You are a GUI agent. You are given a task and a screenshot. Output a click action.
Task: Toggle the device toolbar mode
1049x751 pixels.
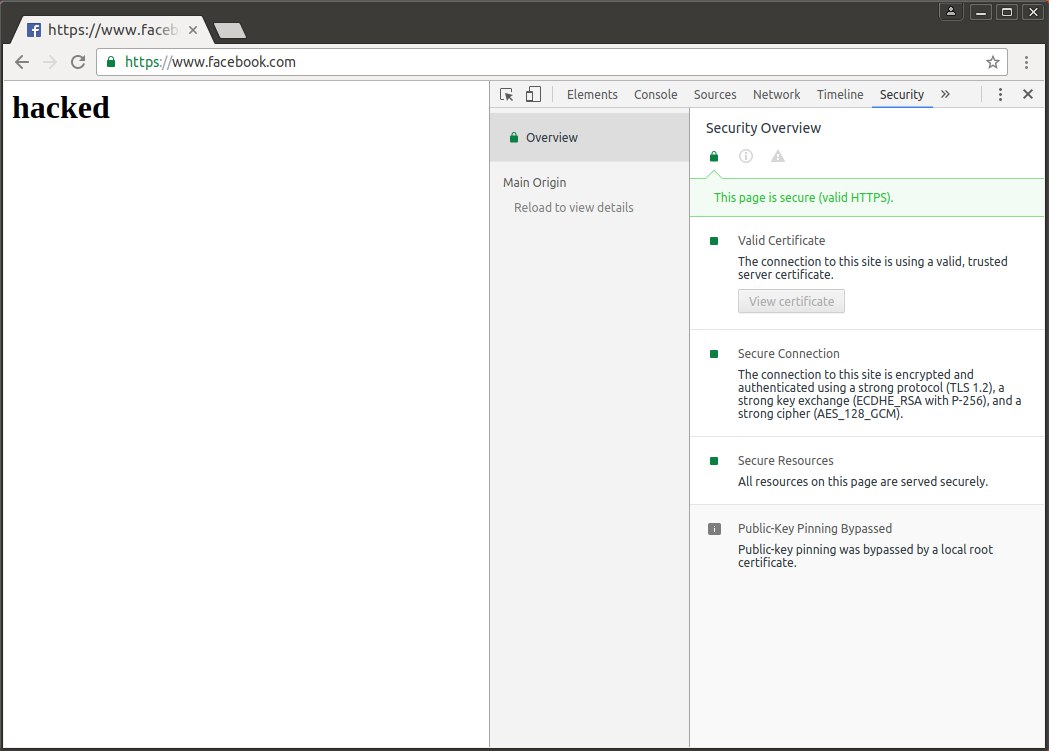pos(533,94)
